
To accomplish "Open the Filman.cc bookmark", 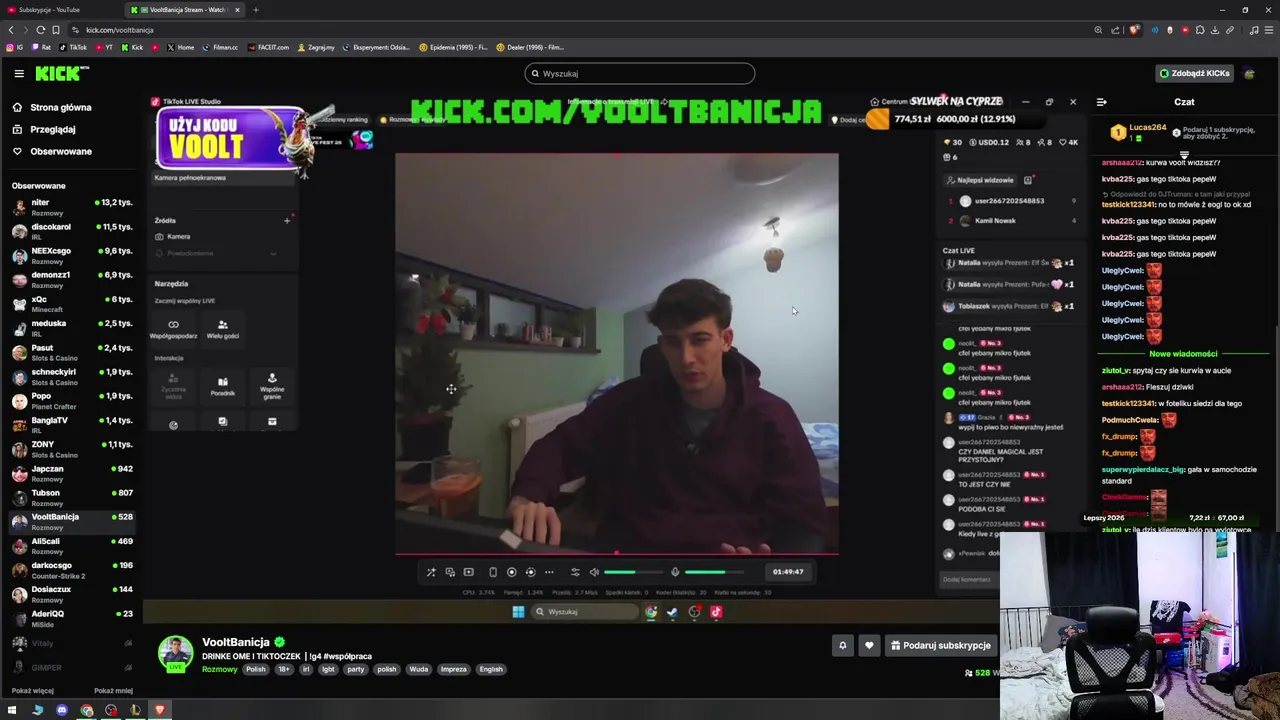I will point(220,47).
